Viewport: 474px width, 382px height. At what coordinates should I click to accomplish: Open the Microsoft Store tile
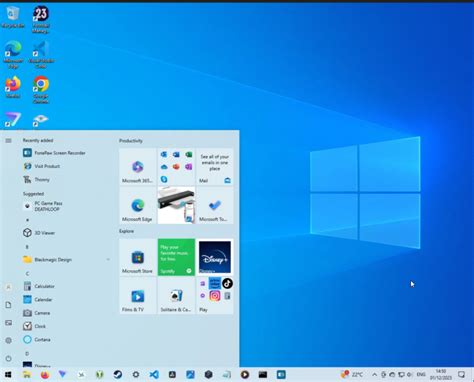click(138, 257)
